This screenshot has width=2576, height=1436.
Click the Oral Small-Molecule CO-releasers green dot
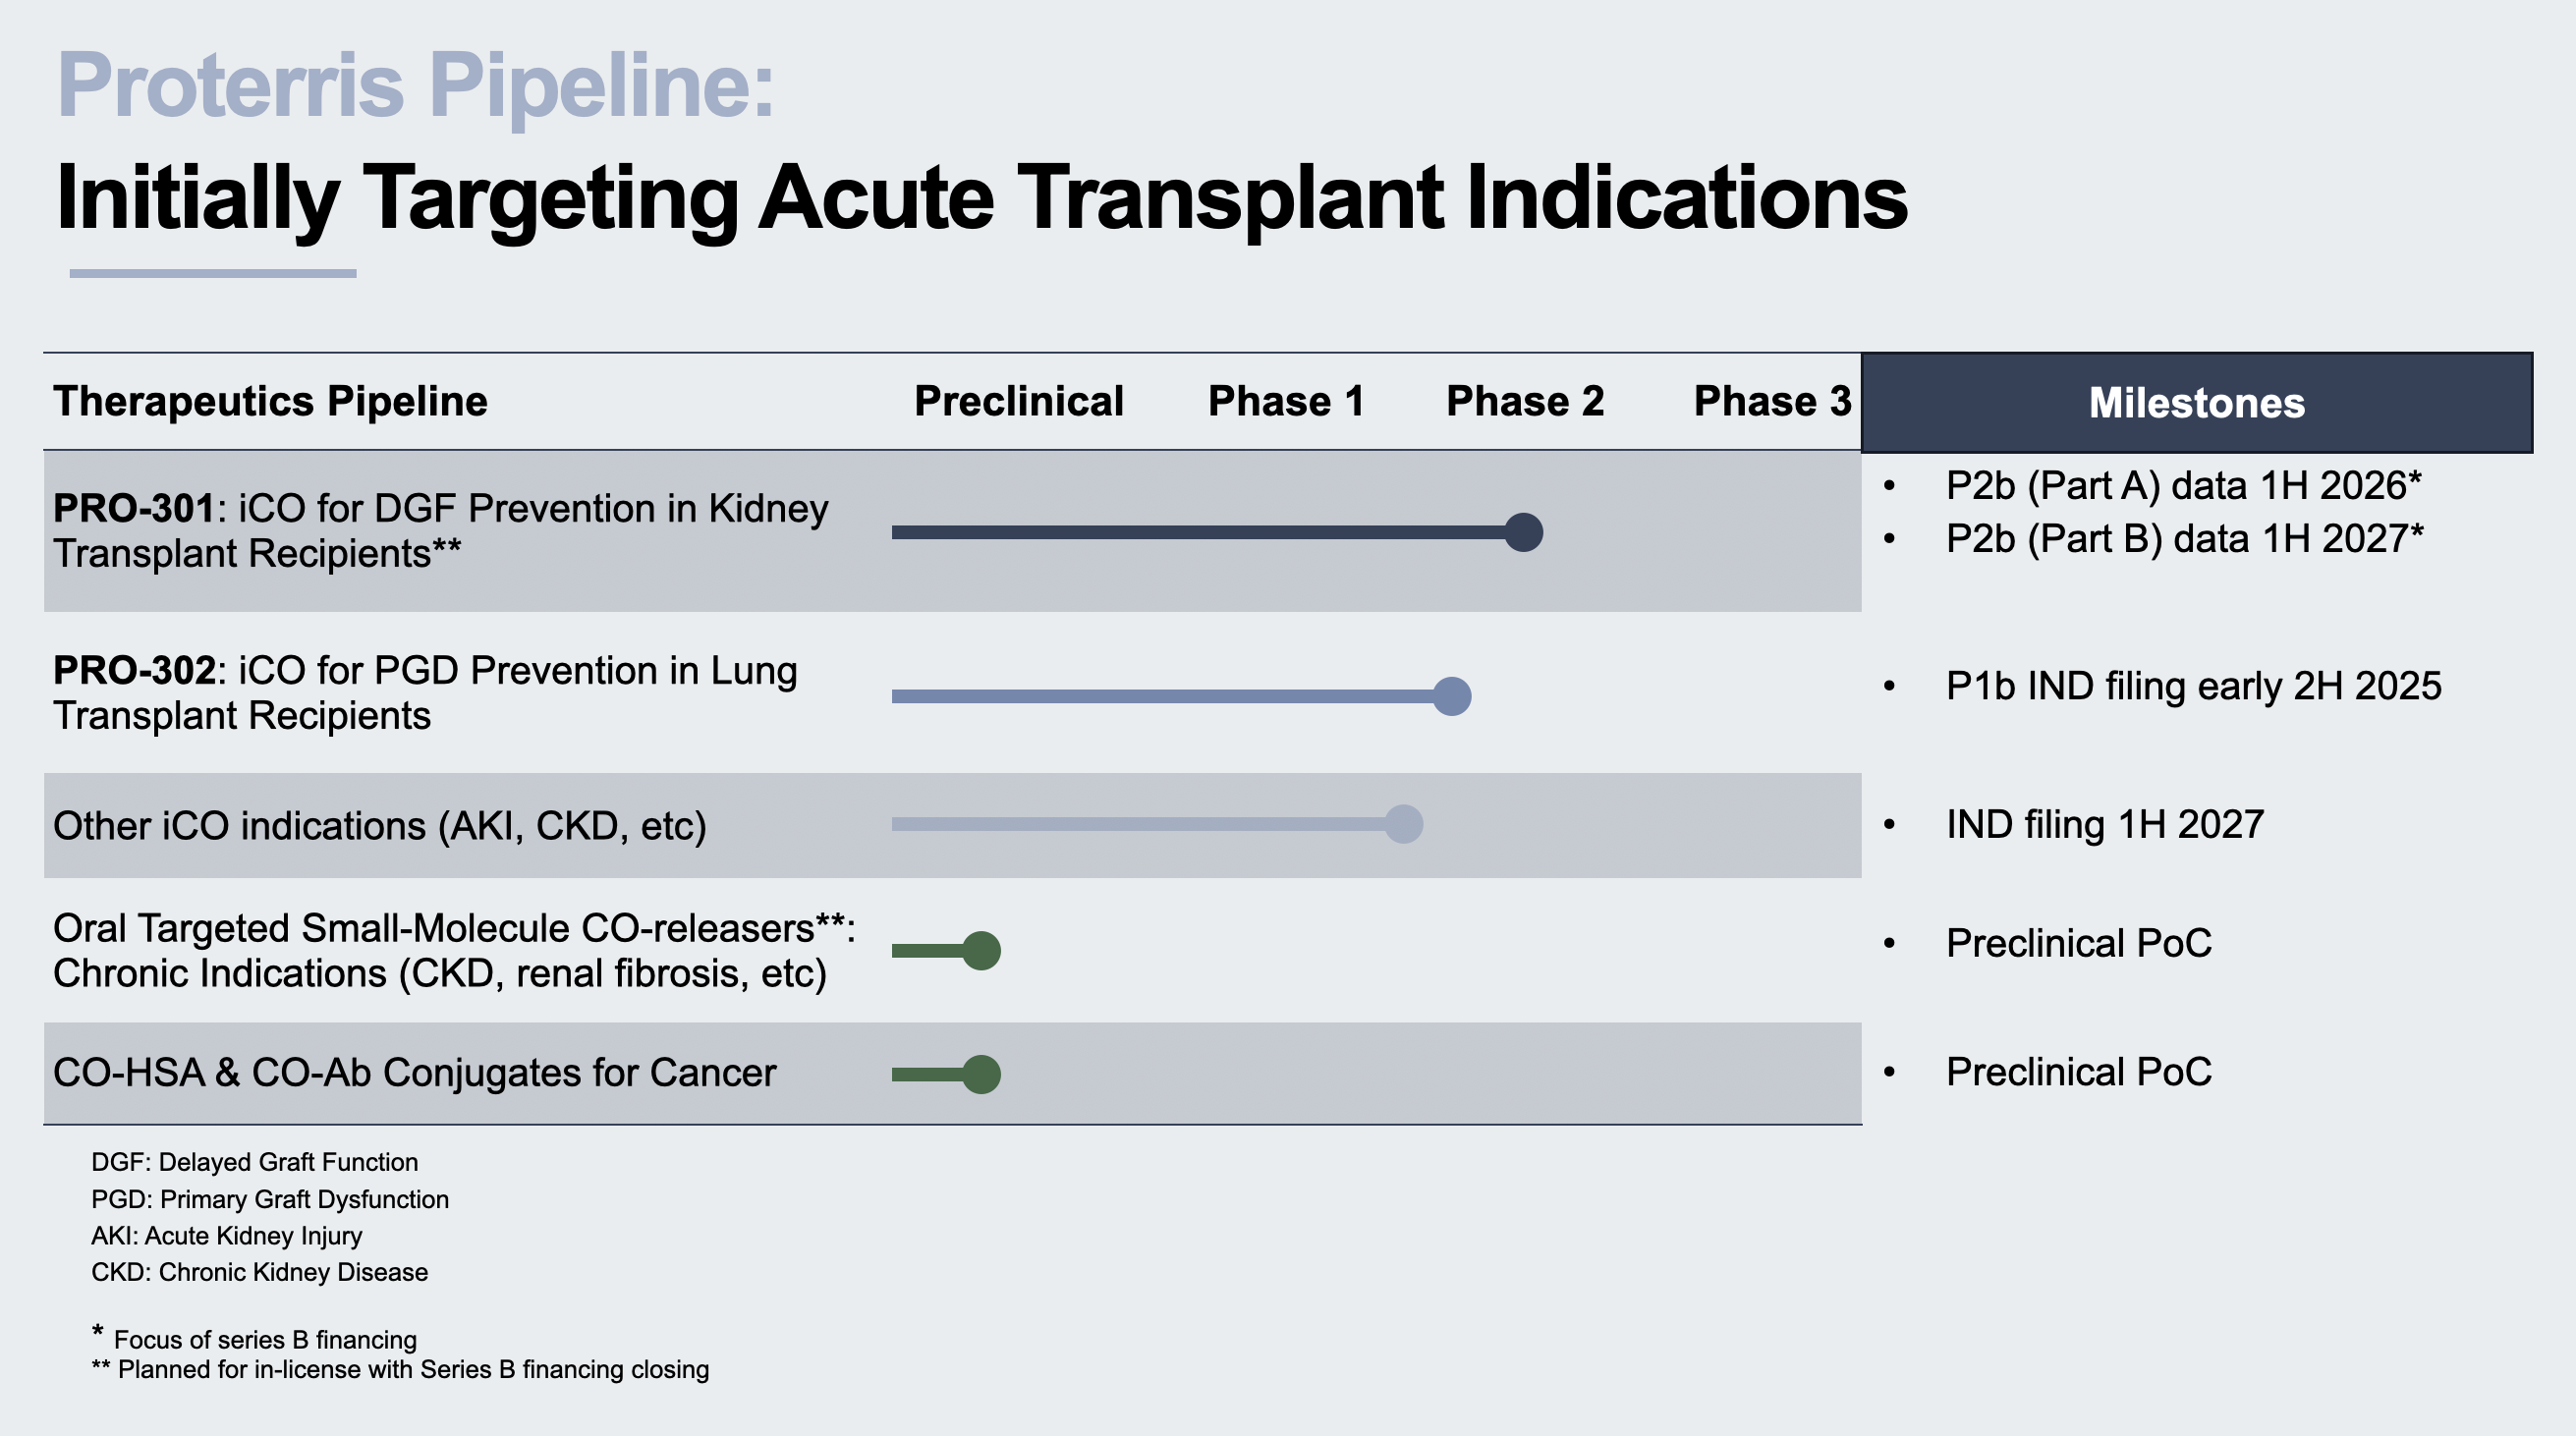pyautogui.click(x=981, y=950)
